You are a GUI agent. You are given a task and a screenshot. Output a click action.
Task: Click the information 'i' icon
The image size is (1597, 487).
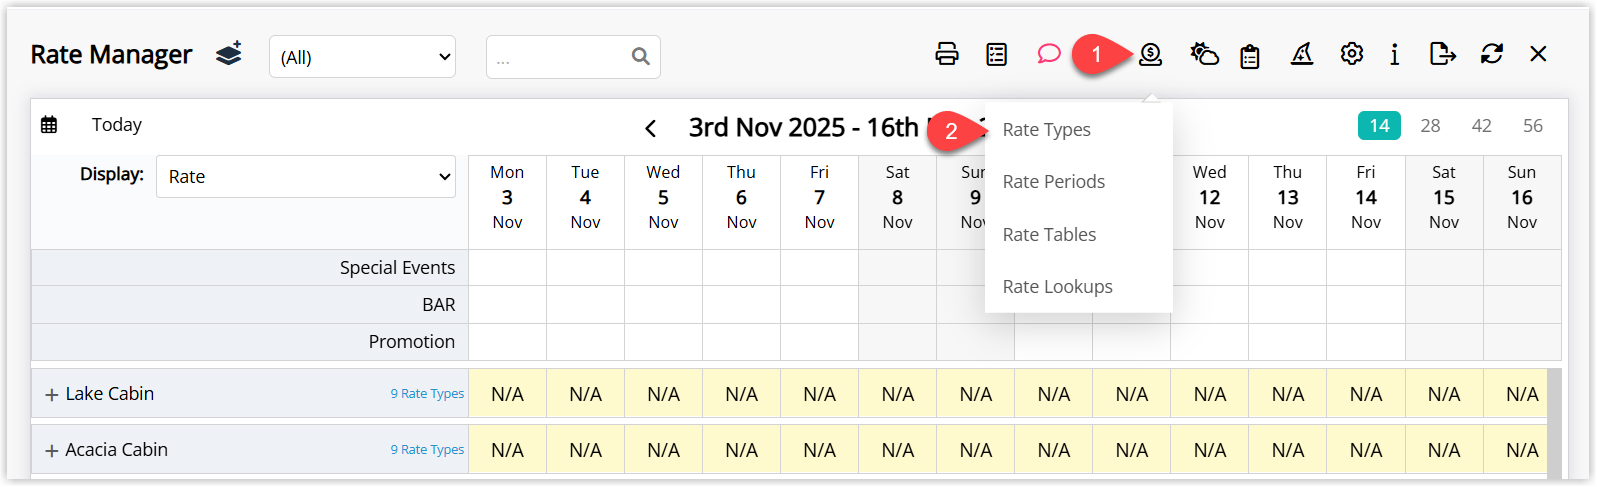[1394, 54]
